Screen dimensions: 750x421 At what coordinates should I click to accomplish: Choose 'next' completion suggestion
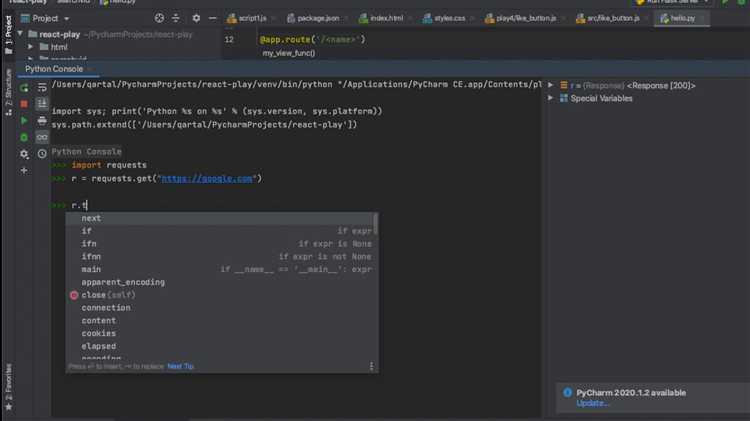(221, 218)
